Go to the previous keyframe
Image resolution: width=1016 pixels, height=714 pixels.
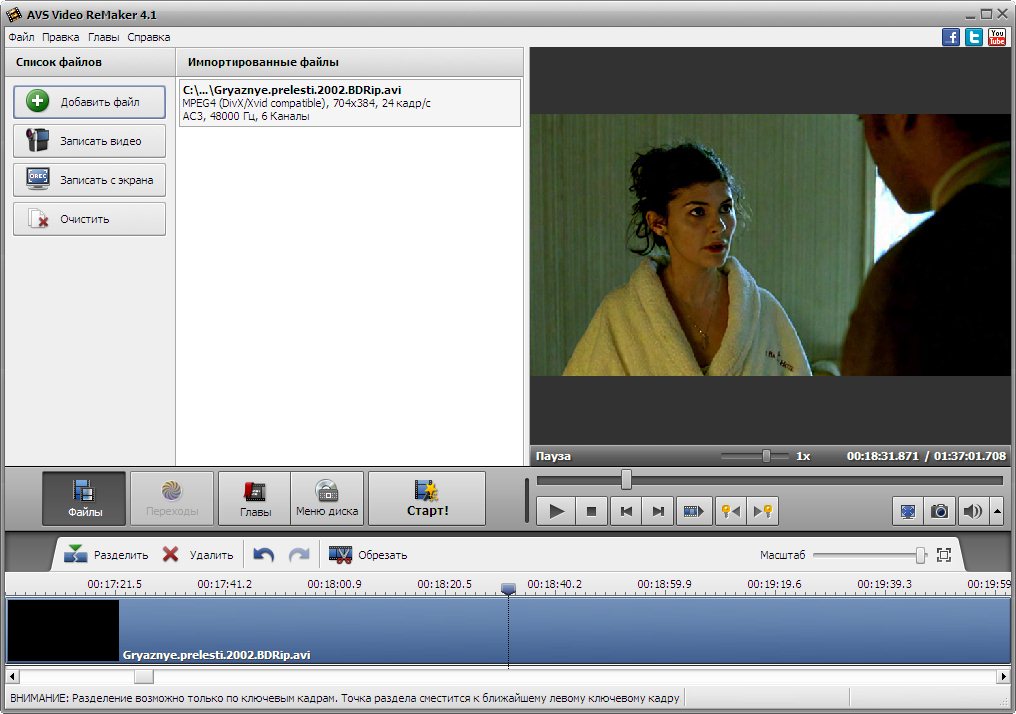pyautogui.click(x=731, y=511)
